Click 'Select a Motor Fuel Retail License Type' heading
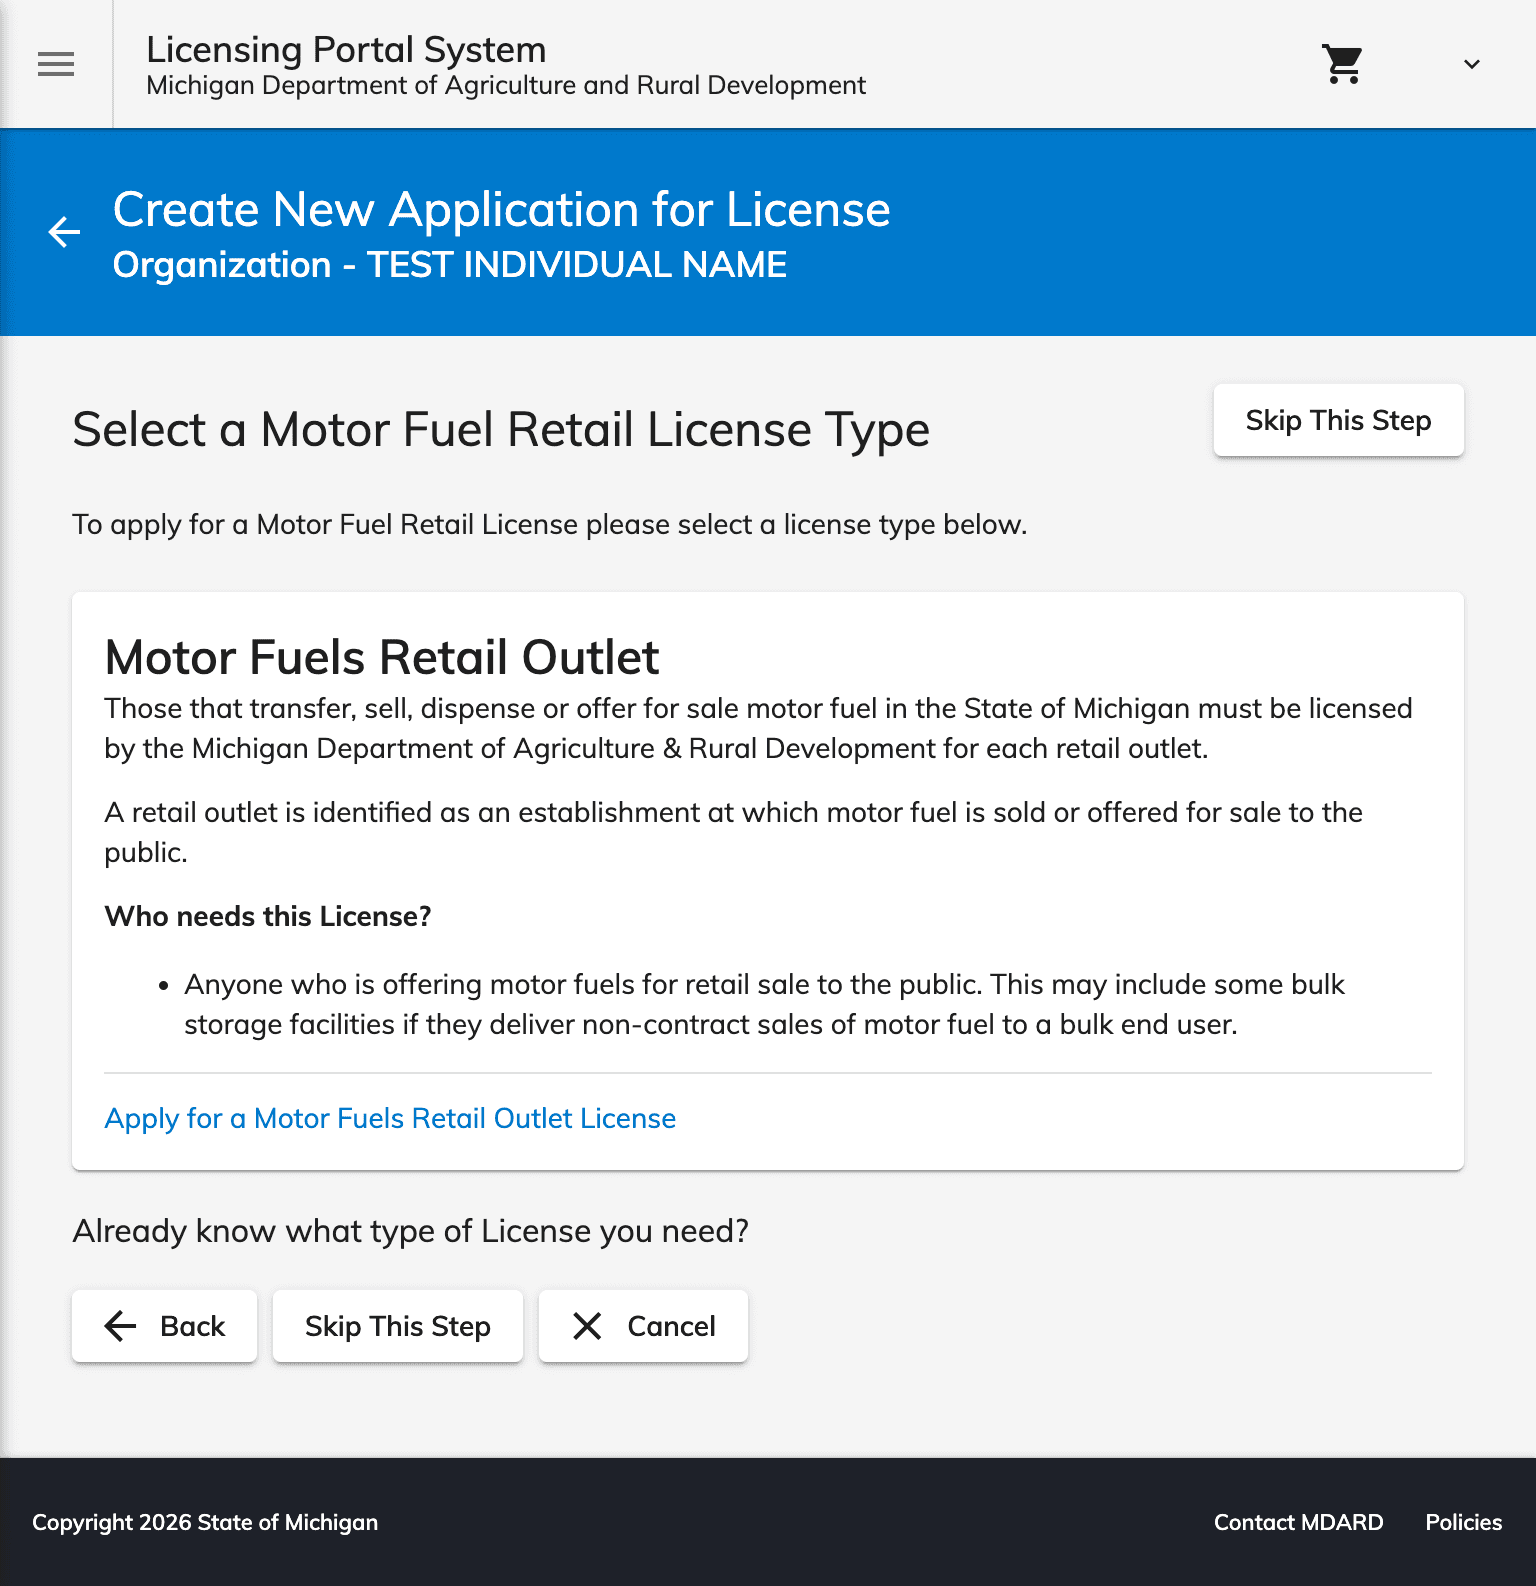The width and height of the screenshot is (1536, 1586). point(501,430)
